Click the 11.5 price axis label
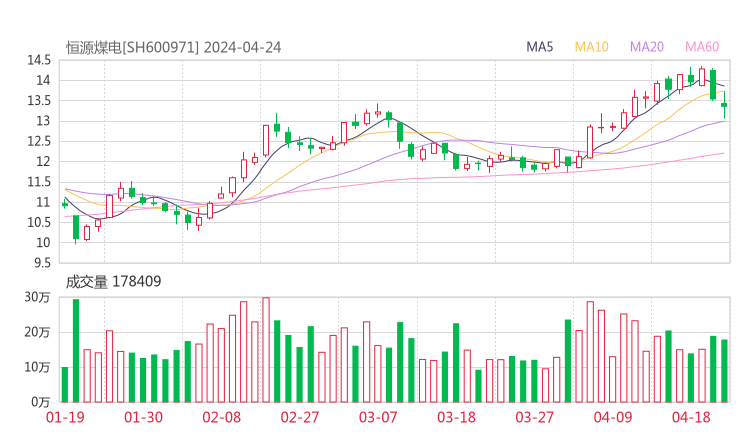This screenshot has height=440, width=740. pyautogui.click(x=39, y=182)
